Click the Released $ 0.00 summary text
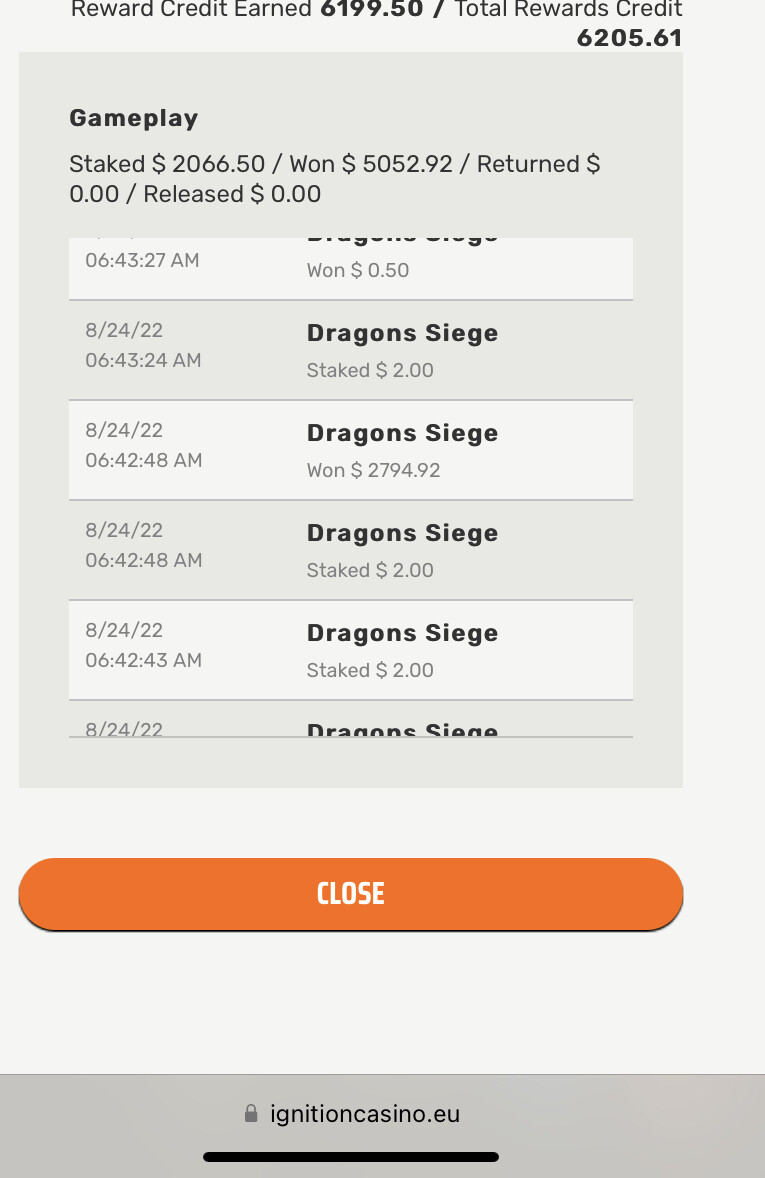 [232, 194]
